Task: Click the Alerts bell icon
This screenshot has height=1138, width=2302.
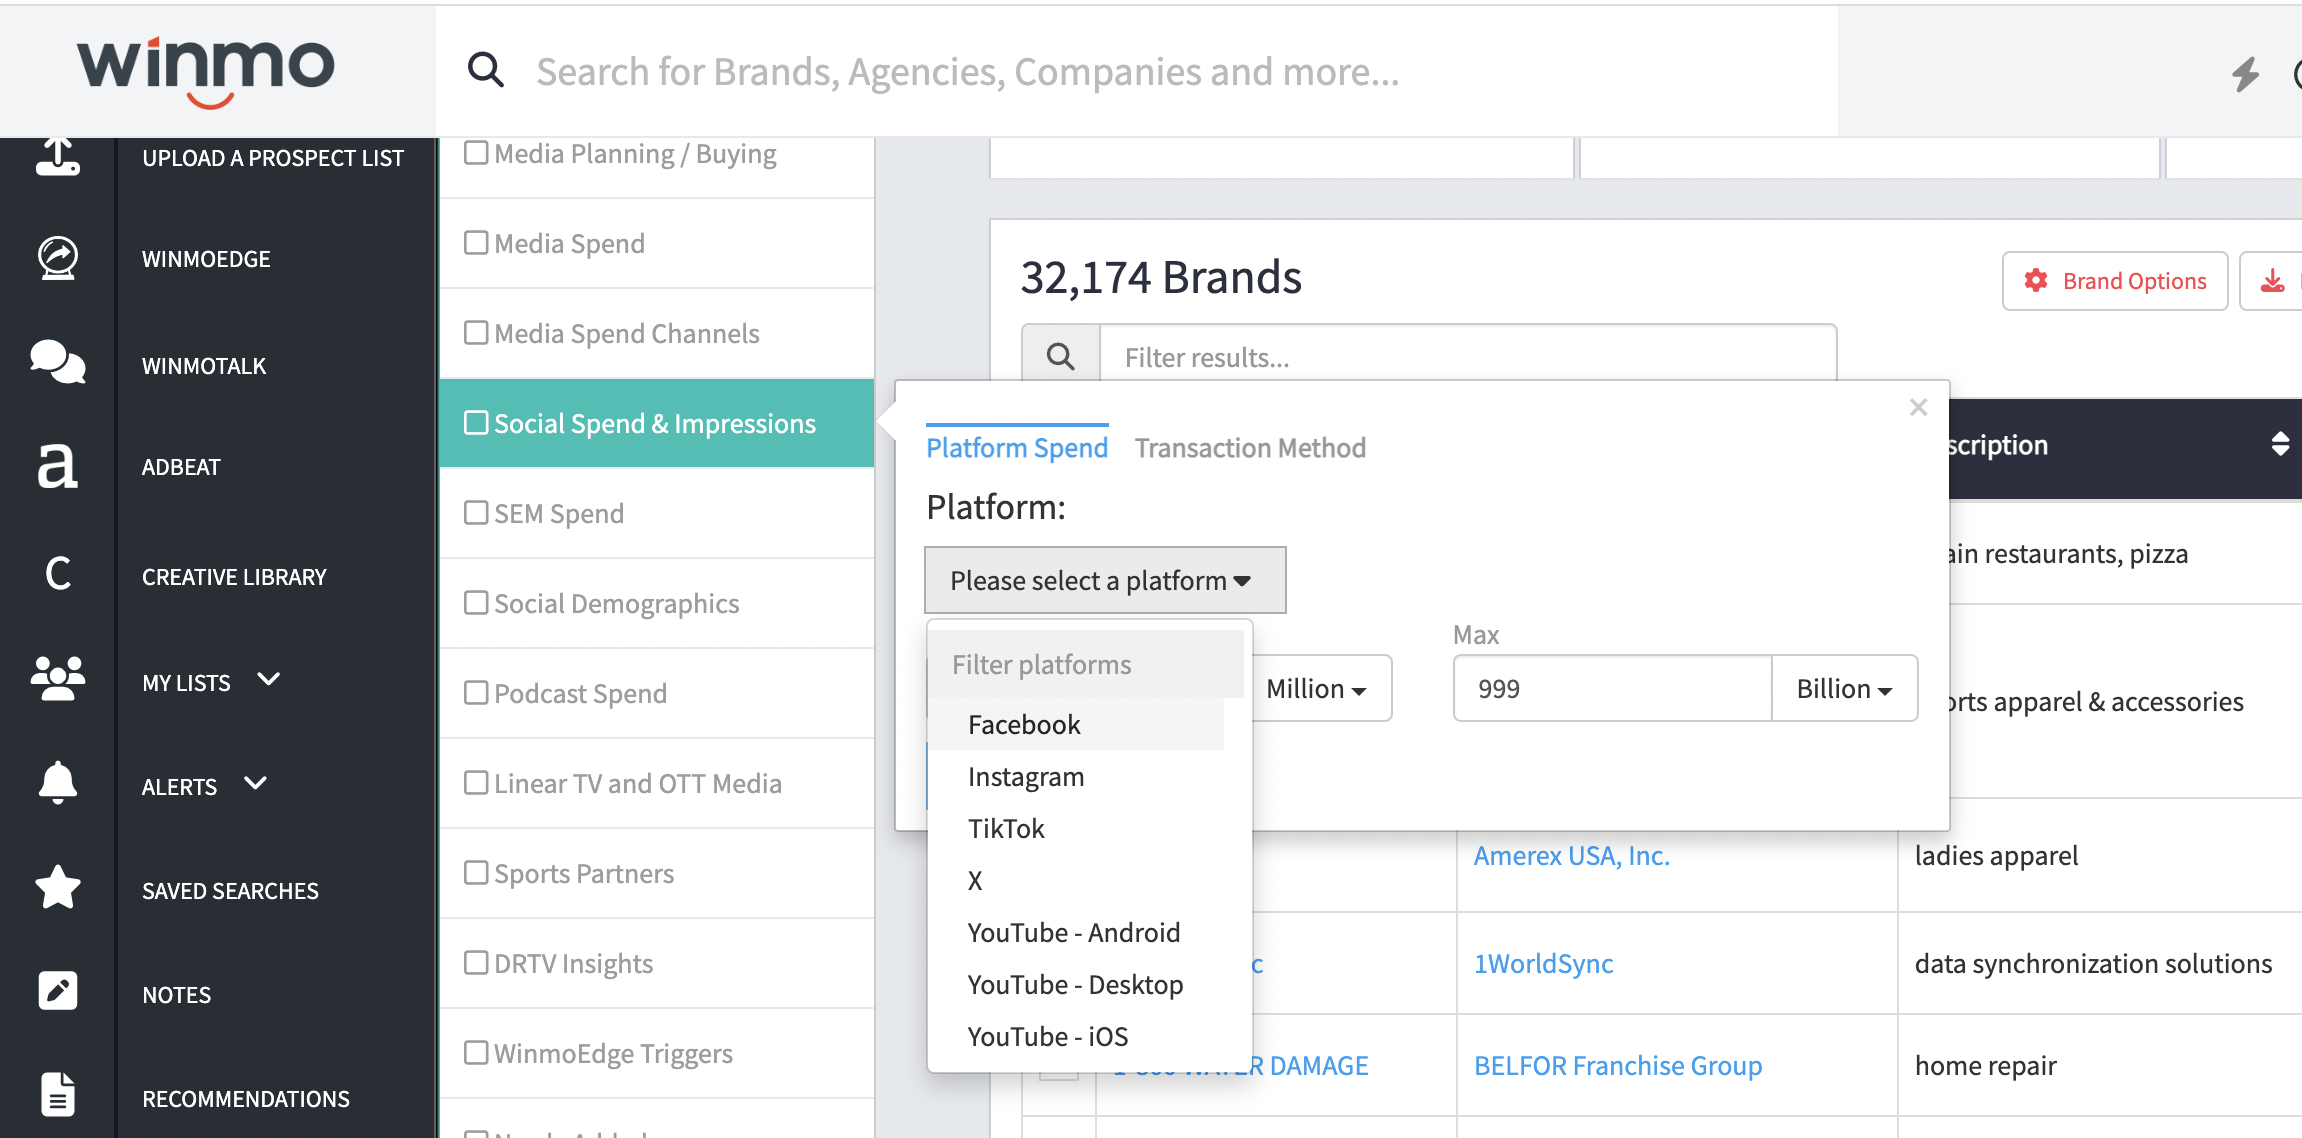Action: 58,783
